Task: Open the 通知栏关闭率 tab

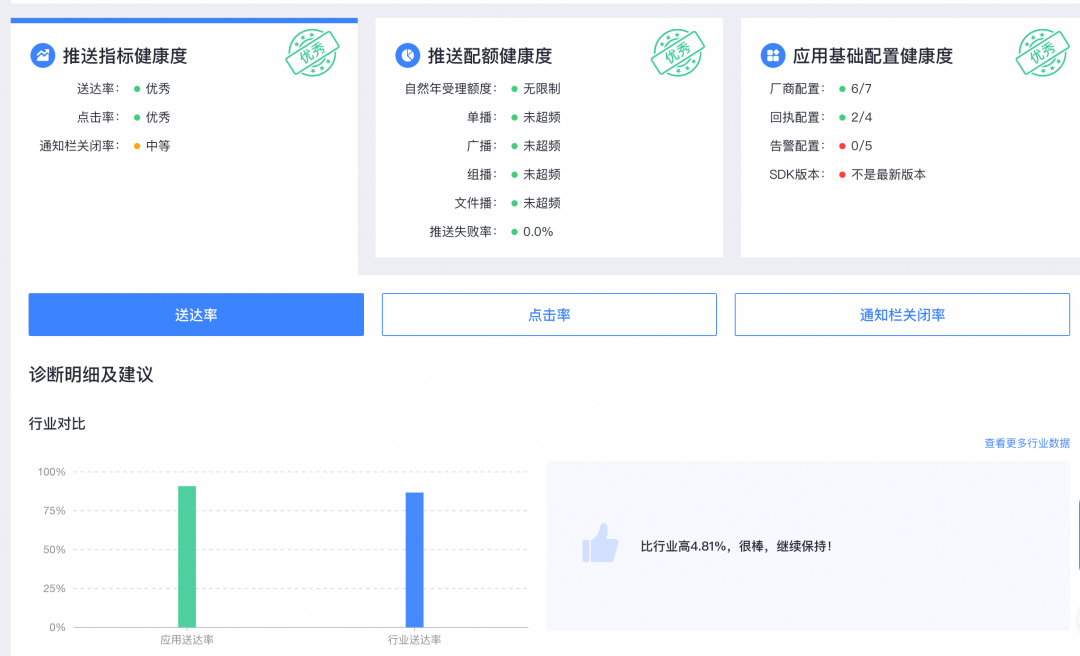Action: (902, 315)
